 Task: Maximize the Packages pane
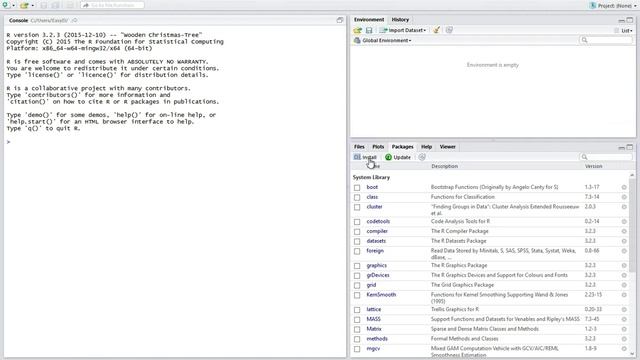(630, 147)
